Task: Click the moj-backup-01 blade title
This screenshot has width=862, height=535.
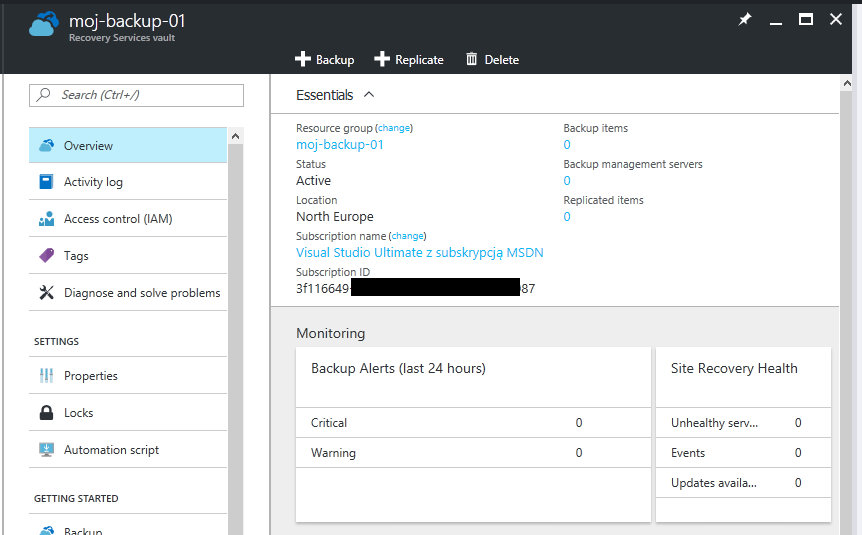Action: (127, 21)
